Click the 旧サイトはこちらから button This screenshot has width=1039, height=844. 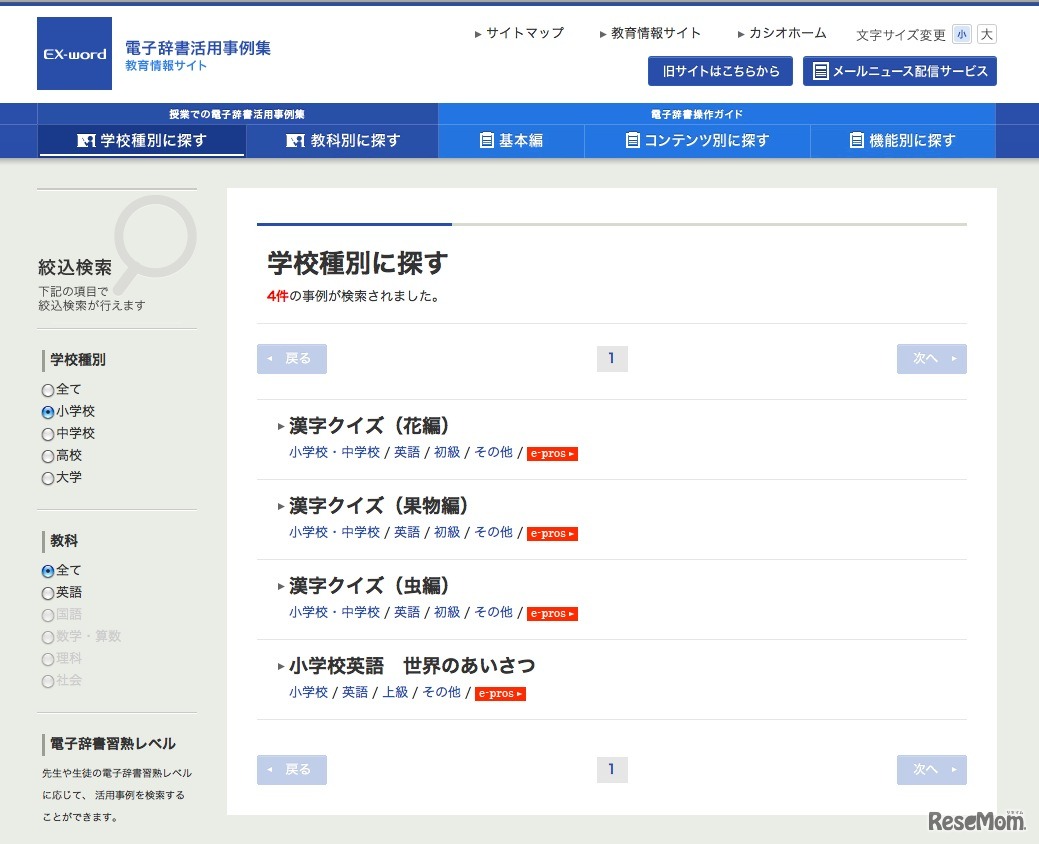719,70
